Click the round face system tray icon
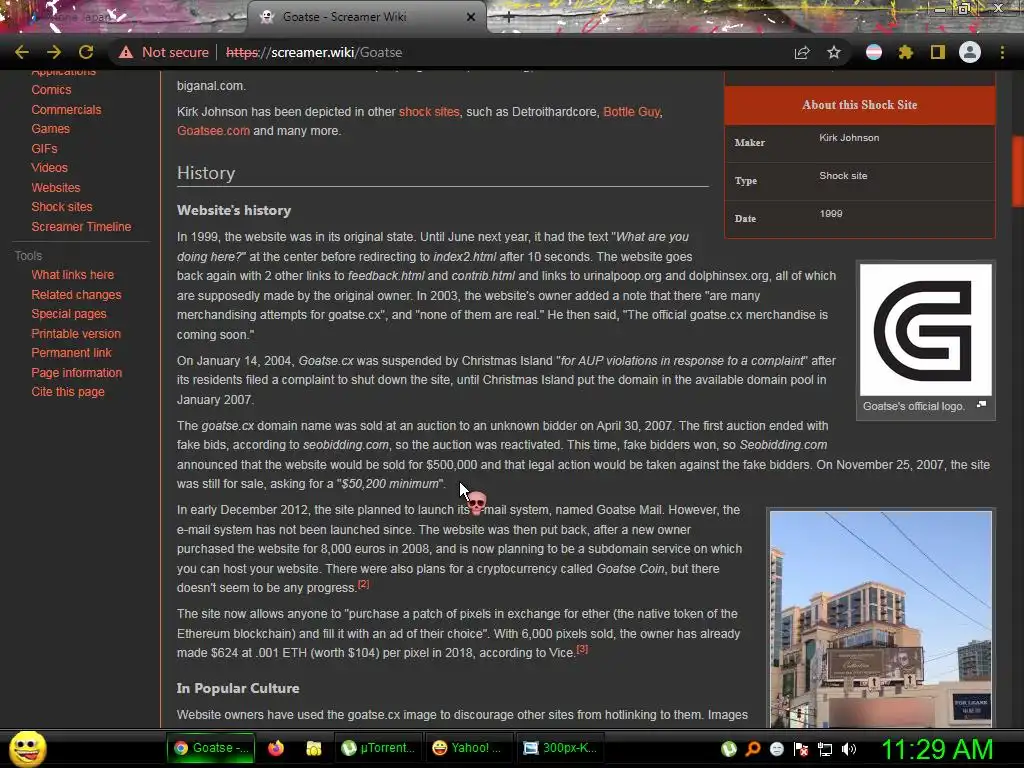The image size is (1024, 768). (x=777, y=749)
